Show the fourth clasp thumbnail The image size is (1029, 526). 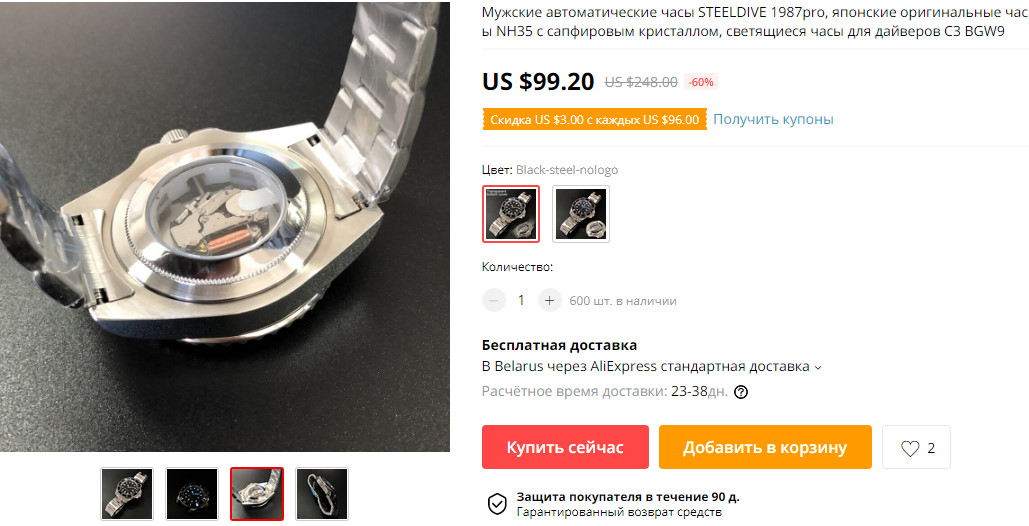tap(322, 494)
